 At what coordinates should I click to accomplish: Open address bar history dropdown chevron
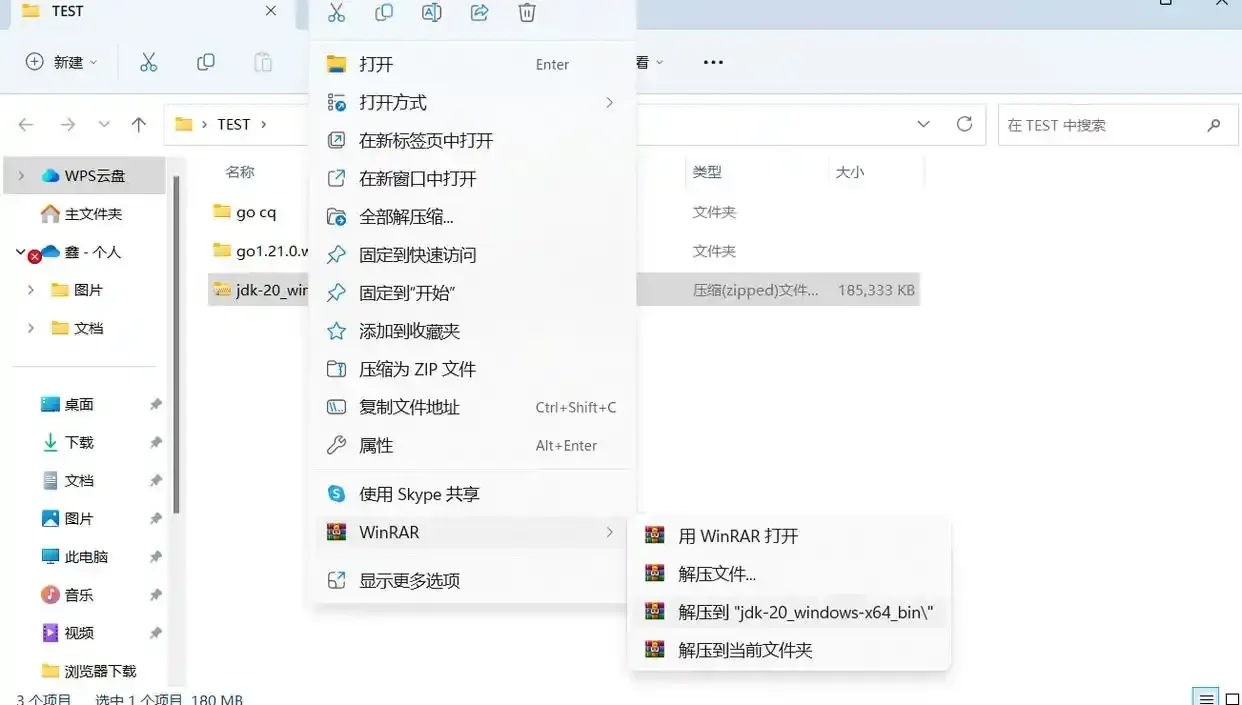tap(923, 124)
